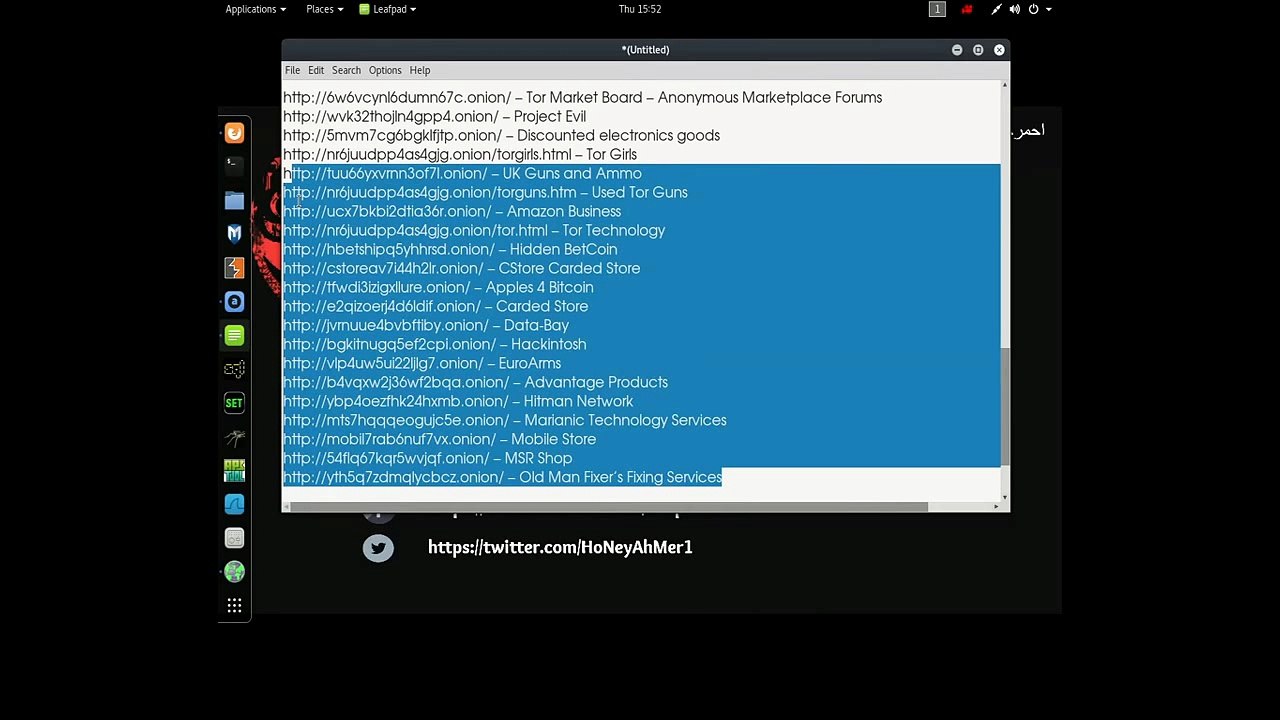
Task: Launch apktool icon in the dock
Action: click(234, 470)
